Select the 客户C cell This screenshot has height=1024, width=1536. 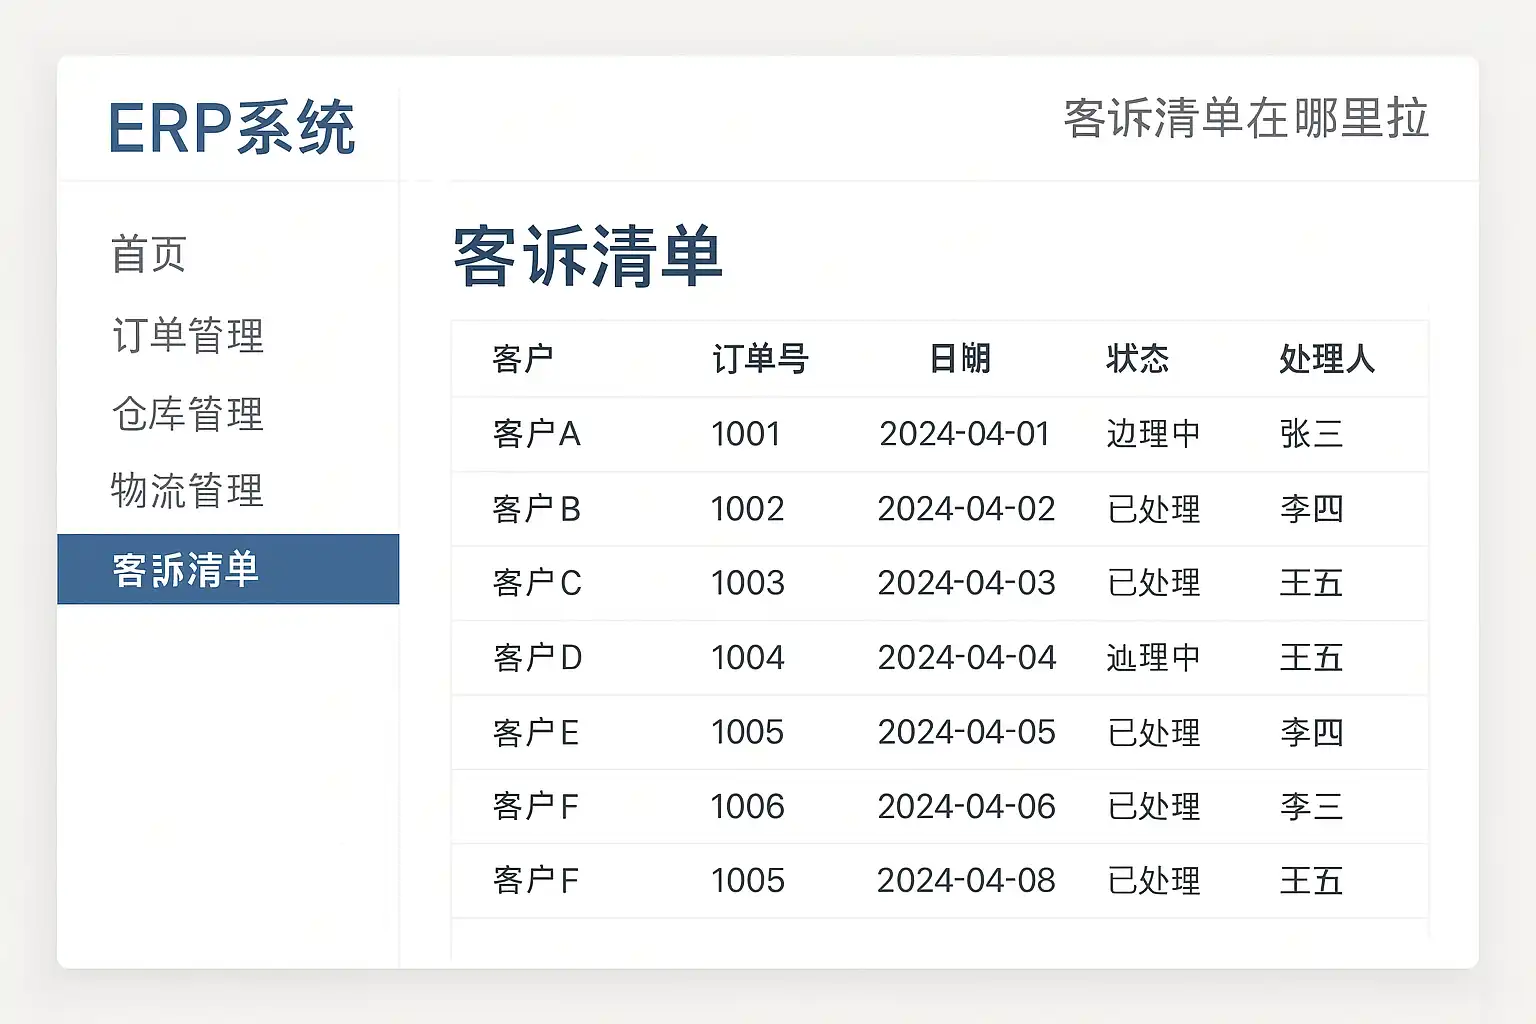537,583
